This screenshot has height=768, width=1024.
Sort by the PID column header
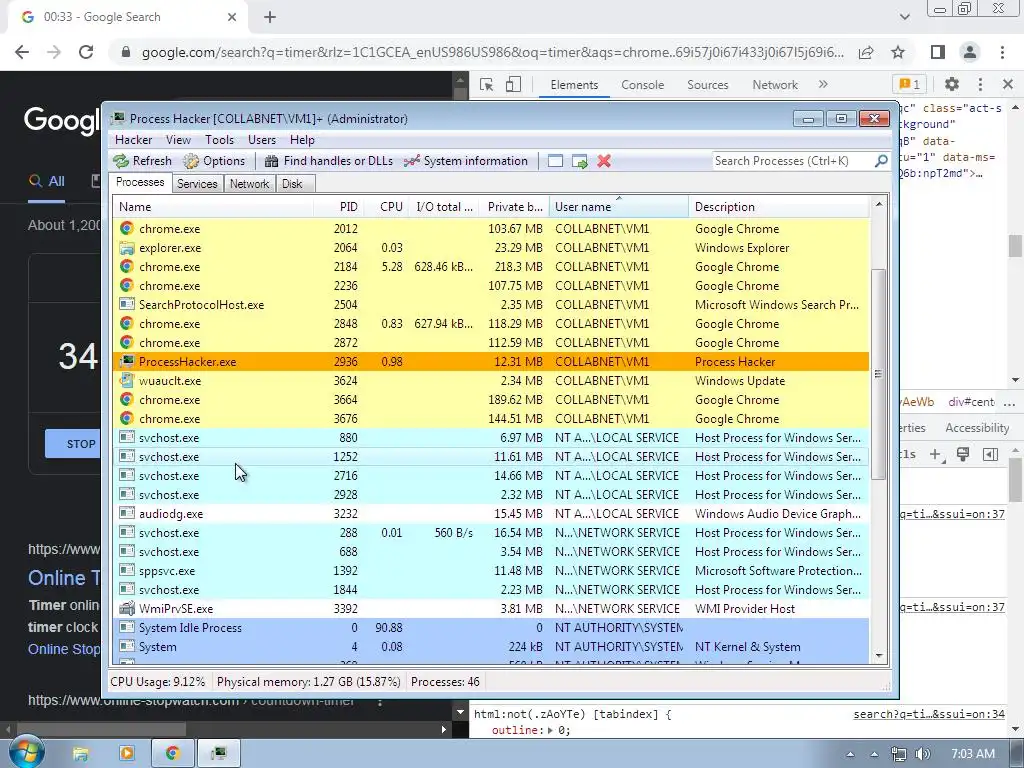(x=338, y=207)
